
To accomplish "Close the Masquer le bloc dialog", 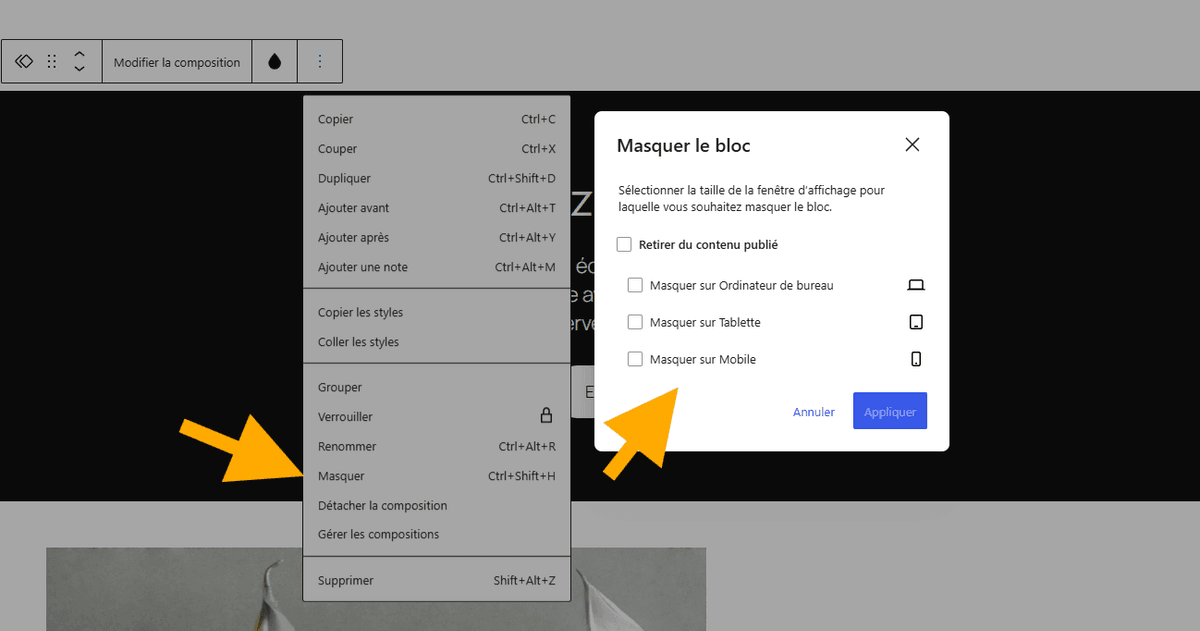I will coord(911,144).
